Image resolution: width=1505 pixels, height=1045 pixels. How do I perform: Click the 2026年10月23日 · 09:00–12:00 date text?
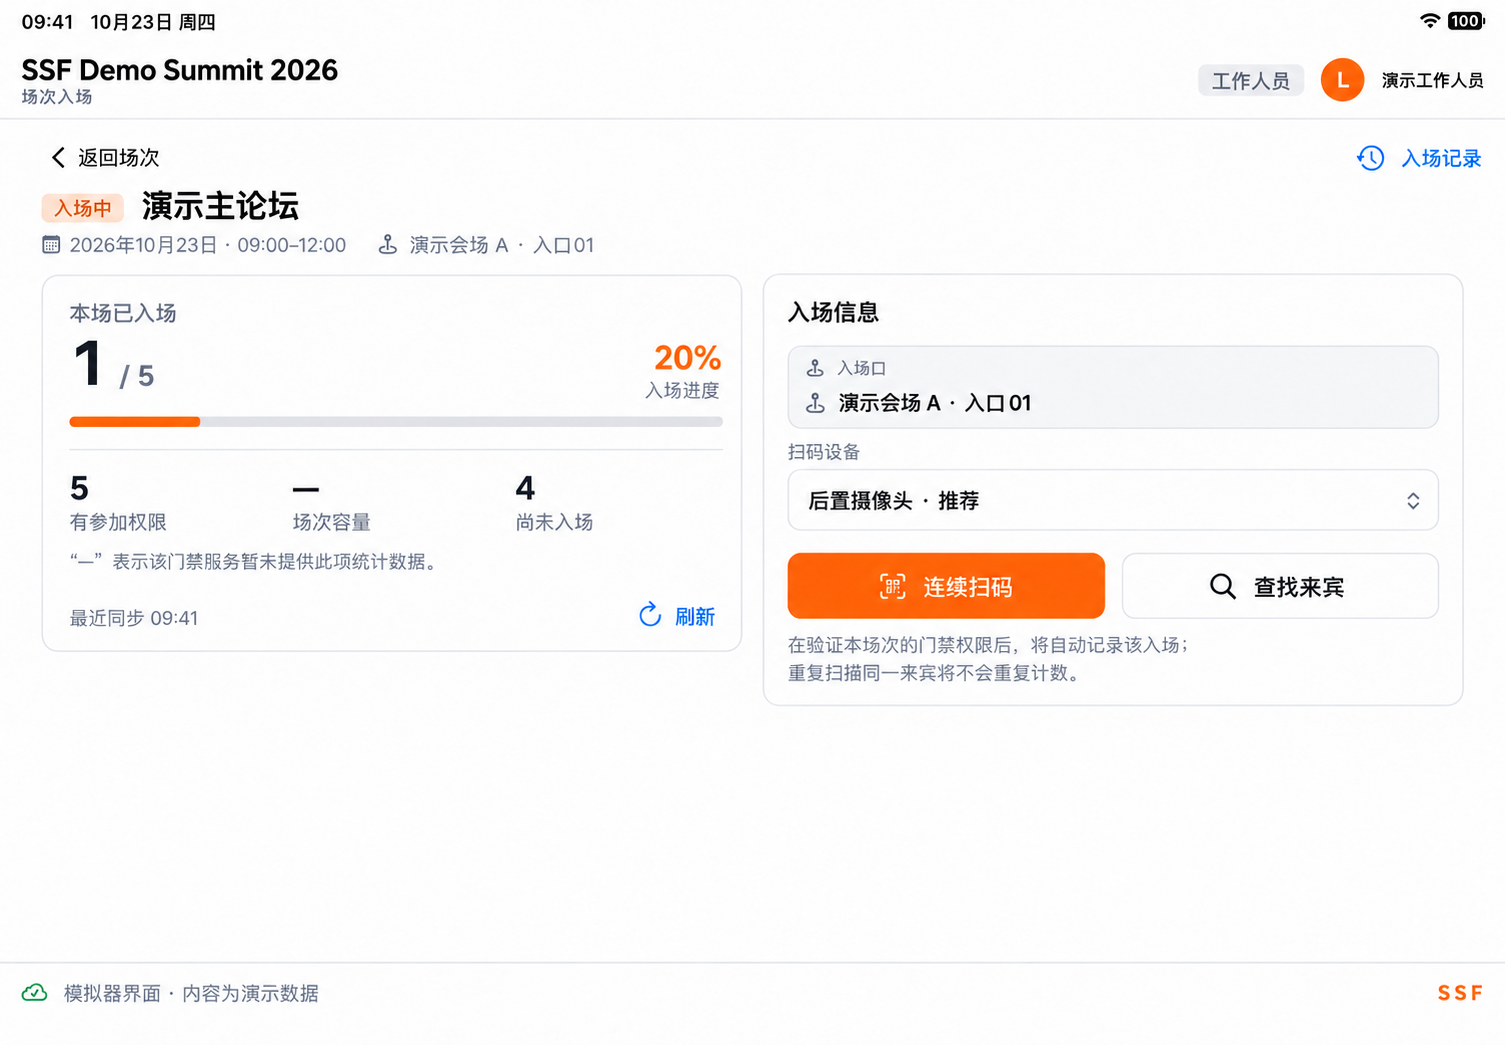(x=208, y=245)
